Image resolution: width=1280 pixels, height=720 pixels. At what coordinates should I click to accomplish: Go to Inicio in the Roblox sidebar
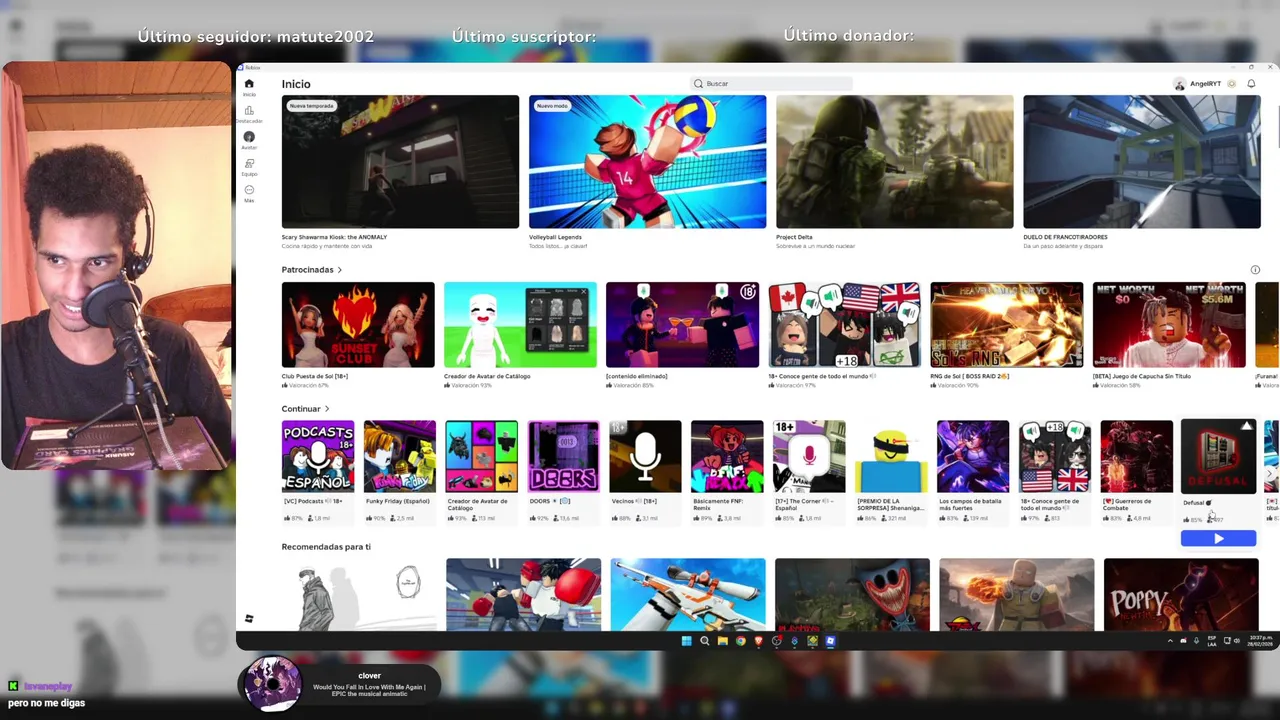[249, 86]
